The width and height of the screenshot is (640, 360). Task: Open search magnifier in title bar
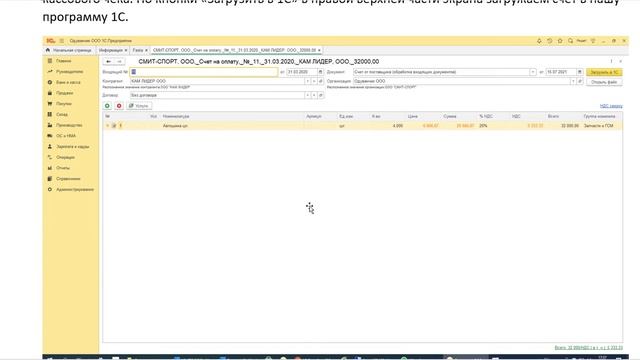571,41
